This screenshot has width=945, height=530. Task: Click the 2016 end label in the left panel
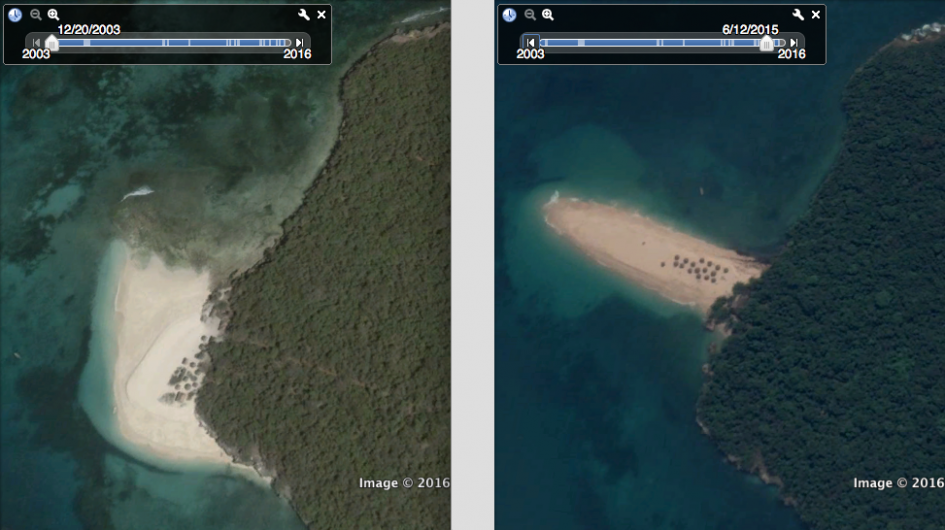click(x=297, y=54)
